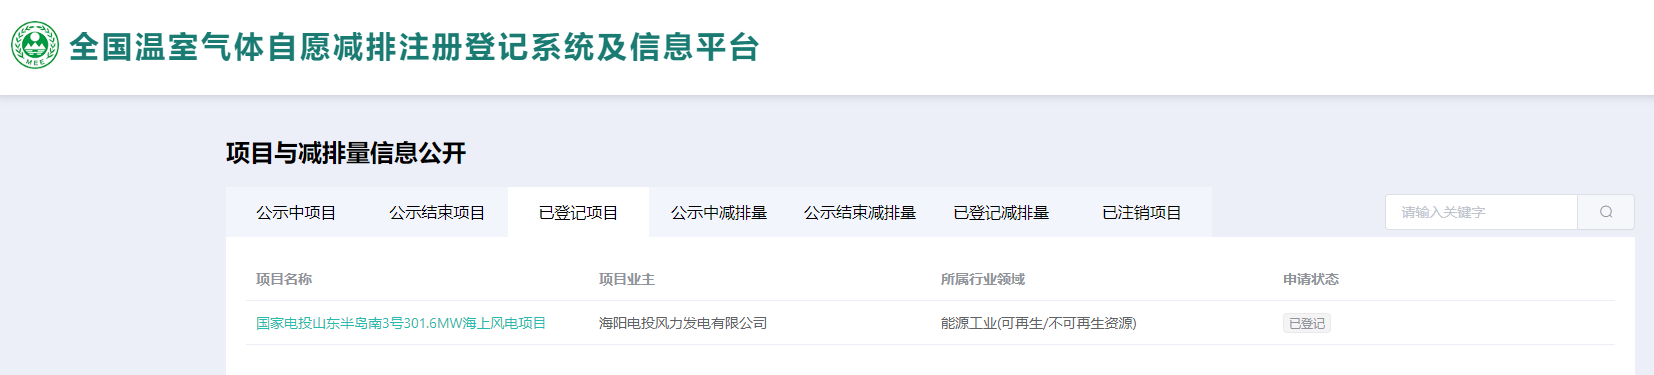
Task: Select the 已登记减排量 tab
Action: (1001, 212)
